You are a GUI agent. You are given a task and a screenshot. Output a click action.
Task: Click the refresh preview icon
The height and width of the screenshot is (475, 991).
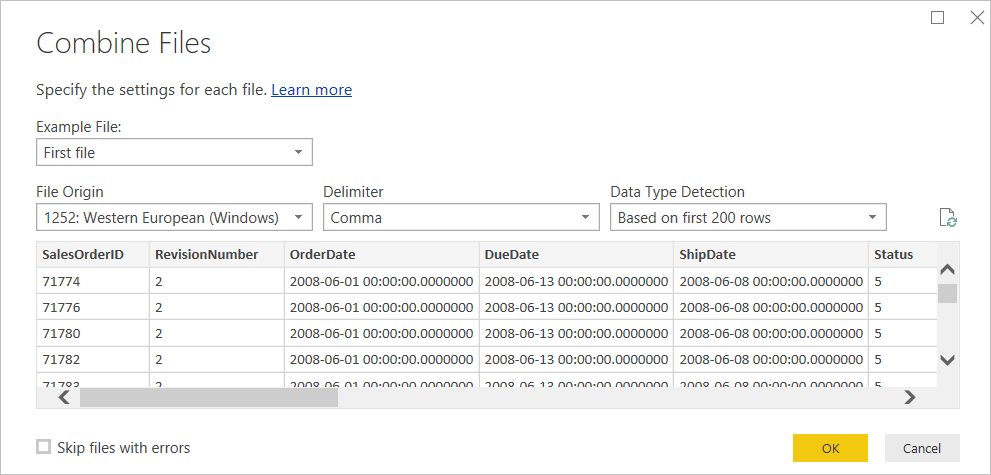tap(948, 218)
